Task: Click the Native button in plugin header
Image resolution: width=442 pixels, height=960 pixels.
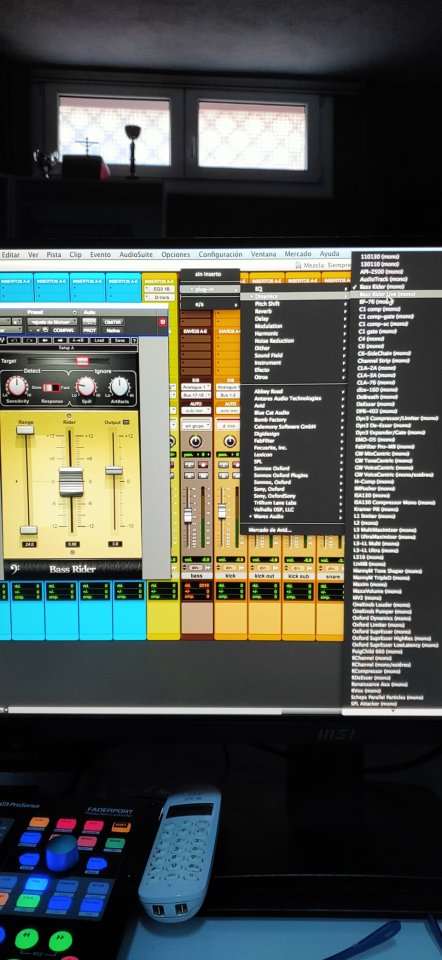Action: click(x=113, y=330)
